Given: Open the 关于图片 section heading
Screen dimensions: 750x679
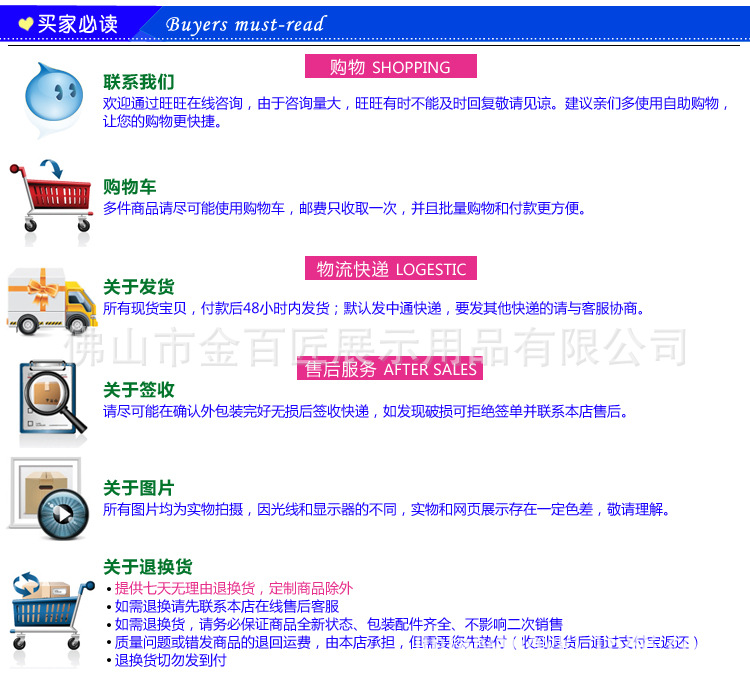Looking at the screenshot, I should (139, 488).
